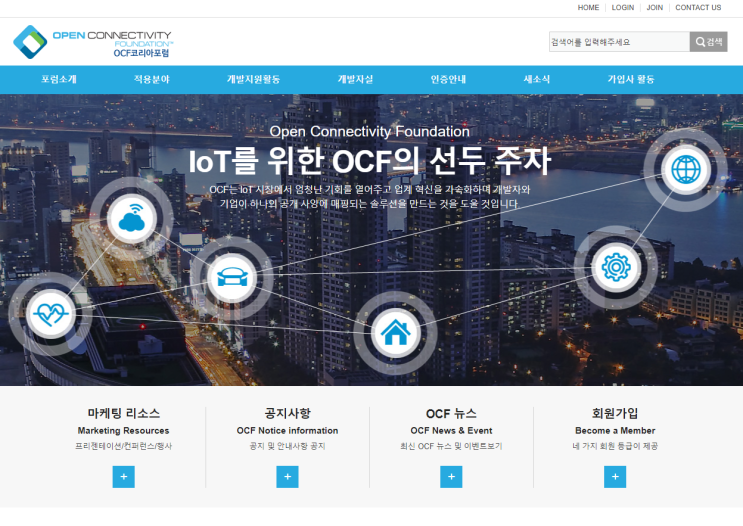Viewport: 743px width, 526px height.
Task: Open Marketing Resources with its plus button
Action: point(124,477)
